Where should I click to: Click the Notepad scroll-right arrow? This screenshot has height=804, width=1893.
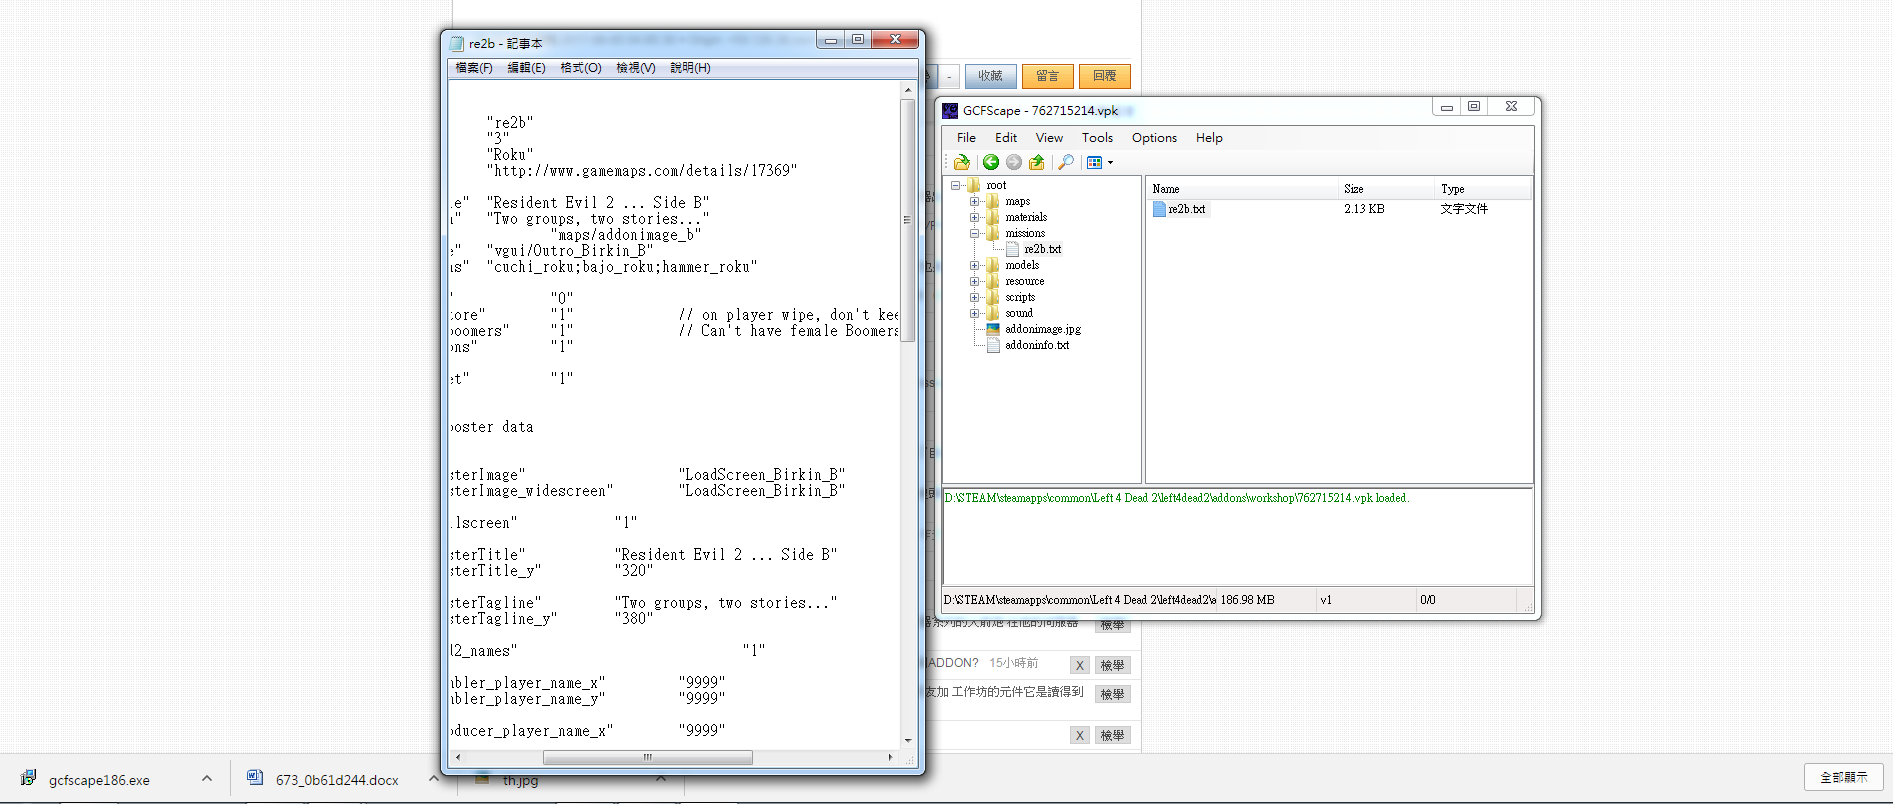pos(890,758)
